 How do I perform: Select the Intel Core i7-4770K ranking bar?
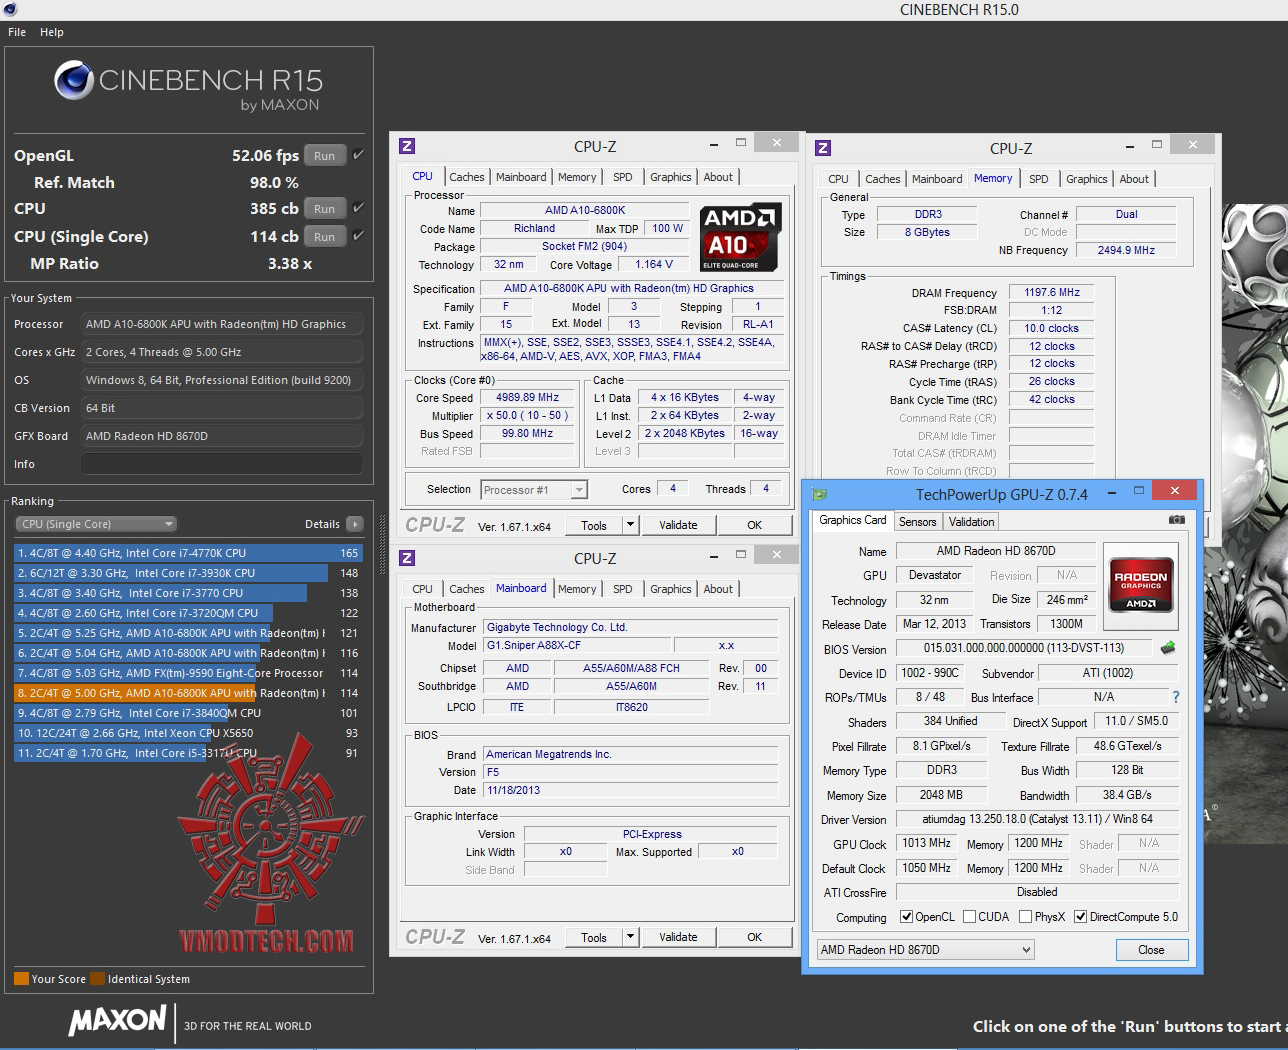[x=188, y=553]
